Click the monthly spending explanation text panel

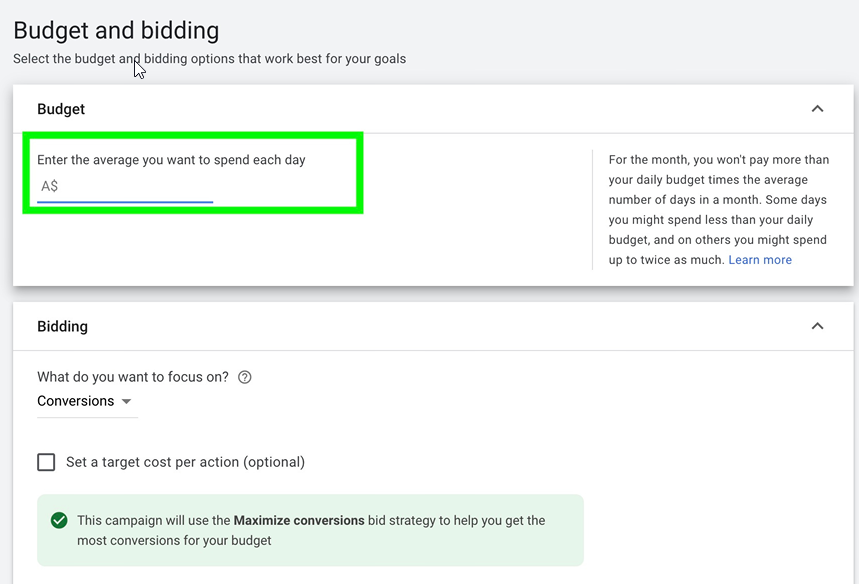719,210
